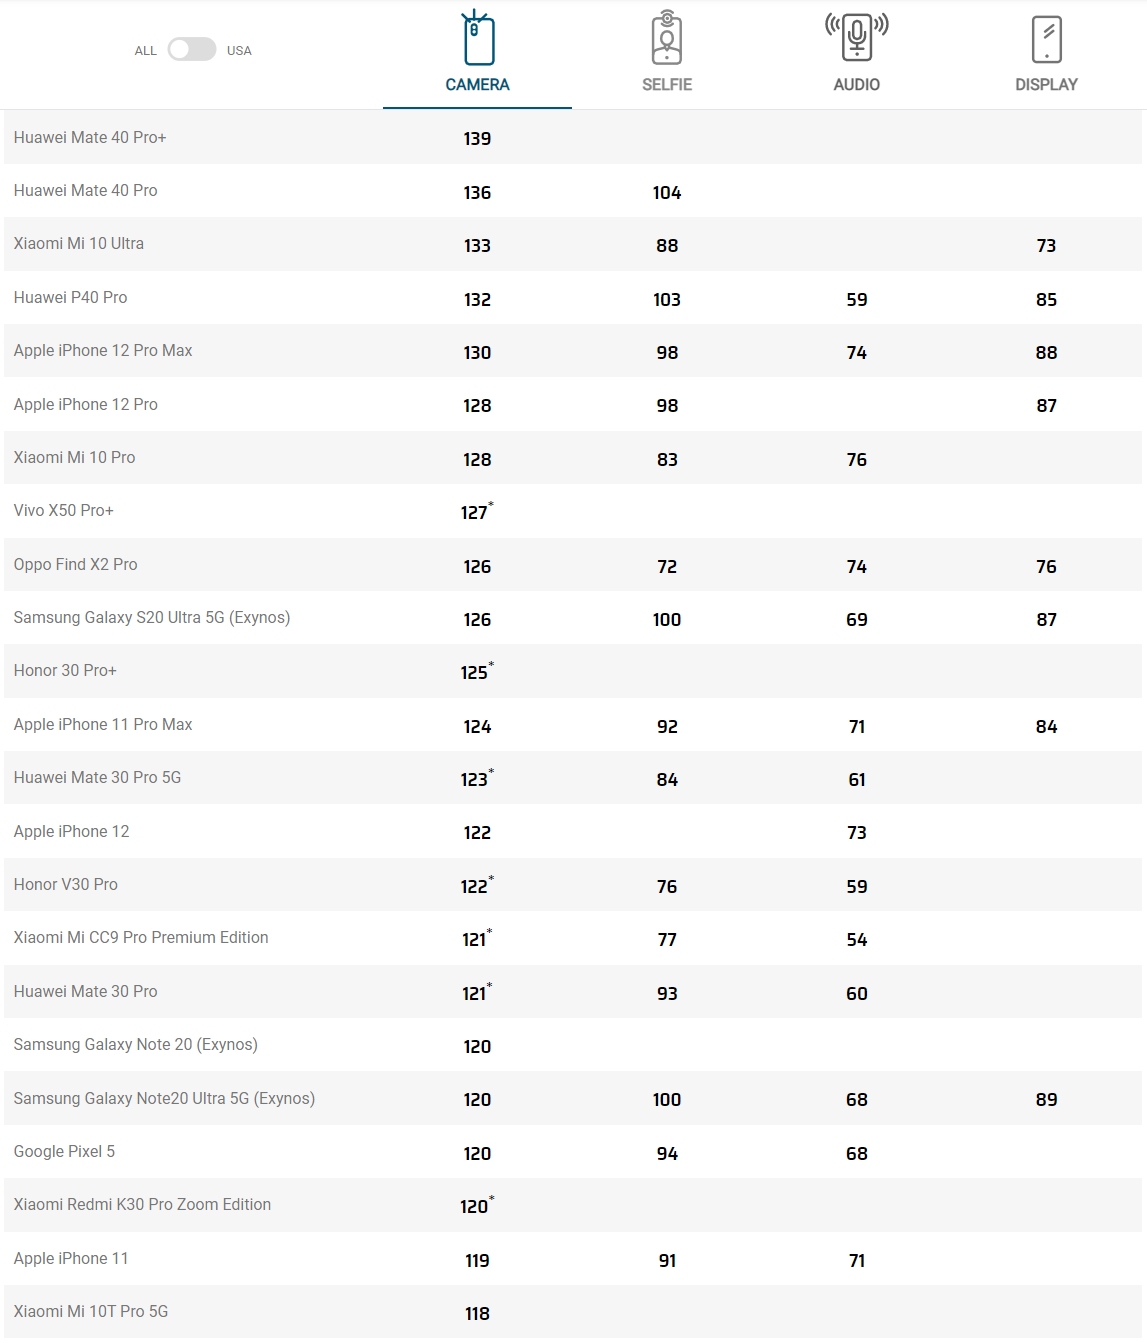Click the Audio microphone icon
Image resolution: width=1147 pixels, height=1343 pixels.
click(x=857, y=37)
